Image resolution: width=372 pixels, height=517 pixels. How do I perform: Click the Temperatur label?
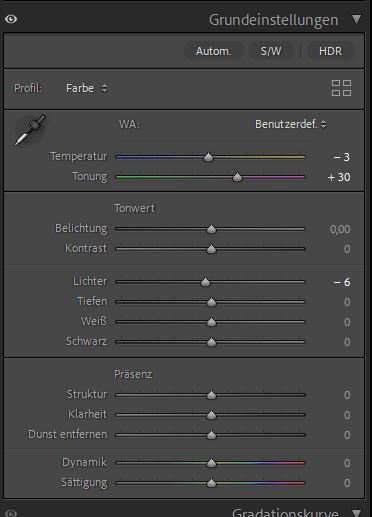tap(79, 156)
